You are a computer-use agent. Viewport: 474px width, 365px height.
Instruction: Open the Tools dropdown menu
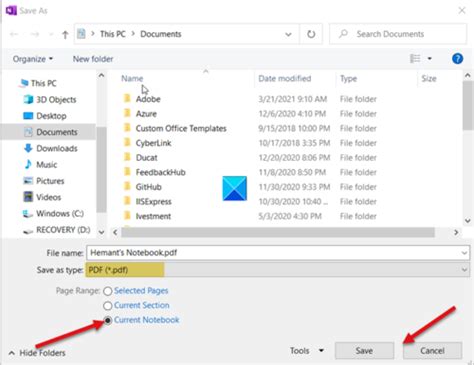(x=307, y=351)
